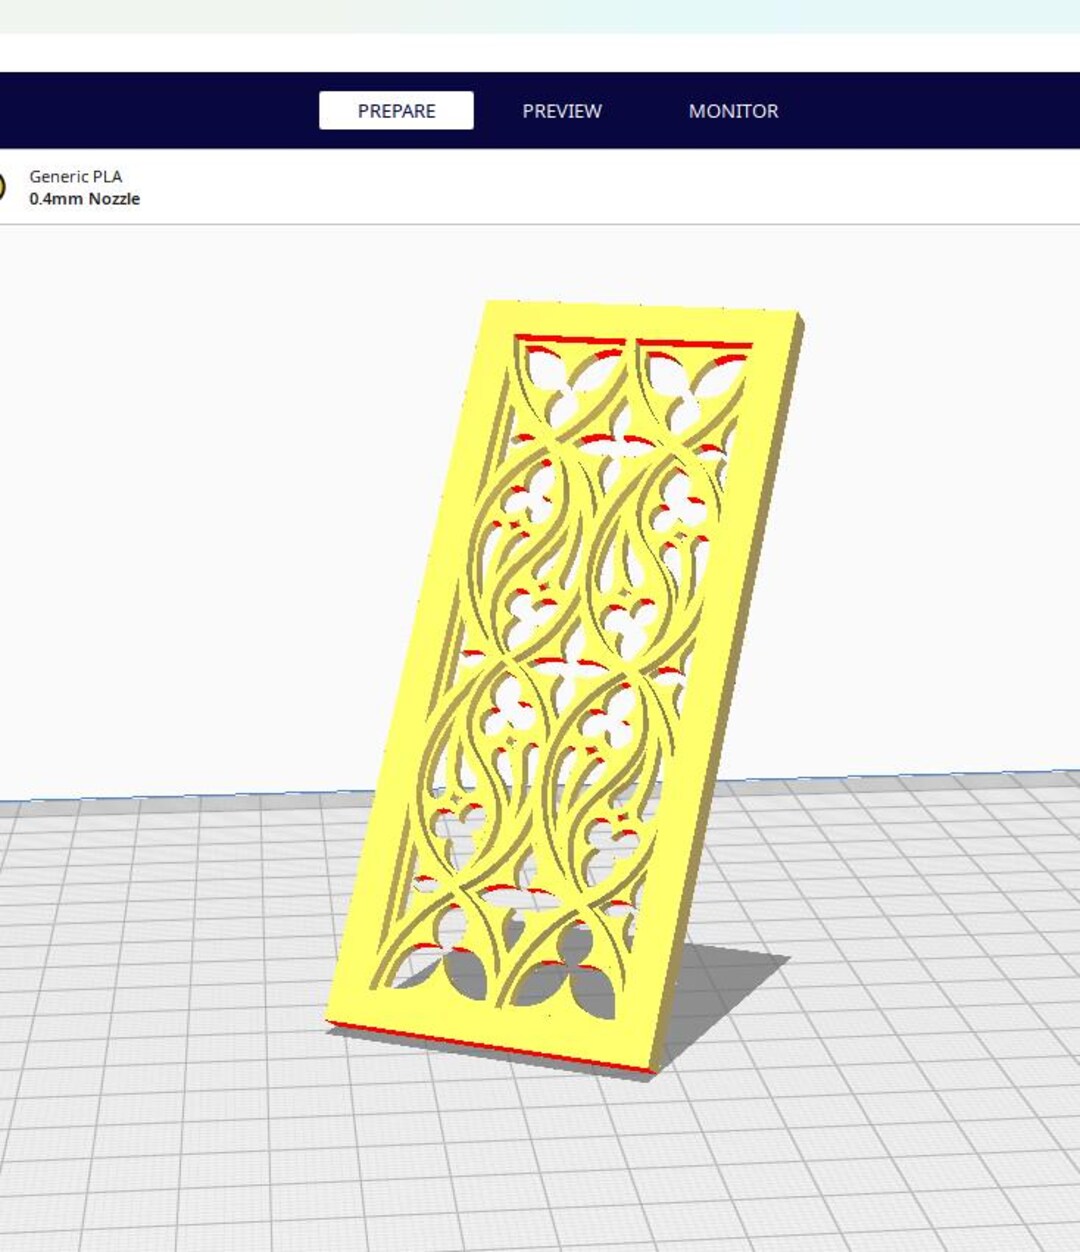This screenshot has width=1080, height=1252.
Task: Open the Generic PLA material selector
Action: coord(75,176)
